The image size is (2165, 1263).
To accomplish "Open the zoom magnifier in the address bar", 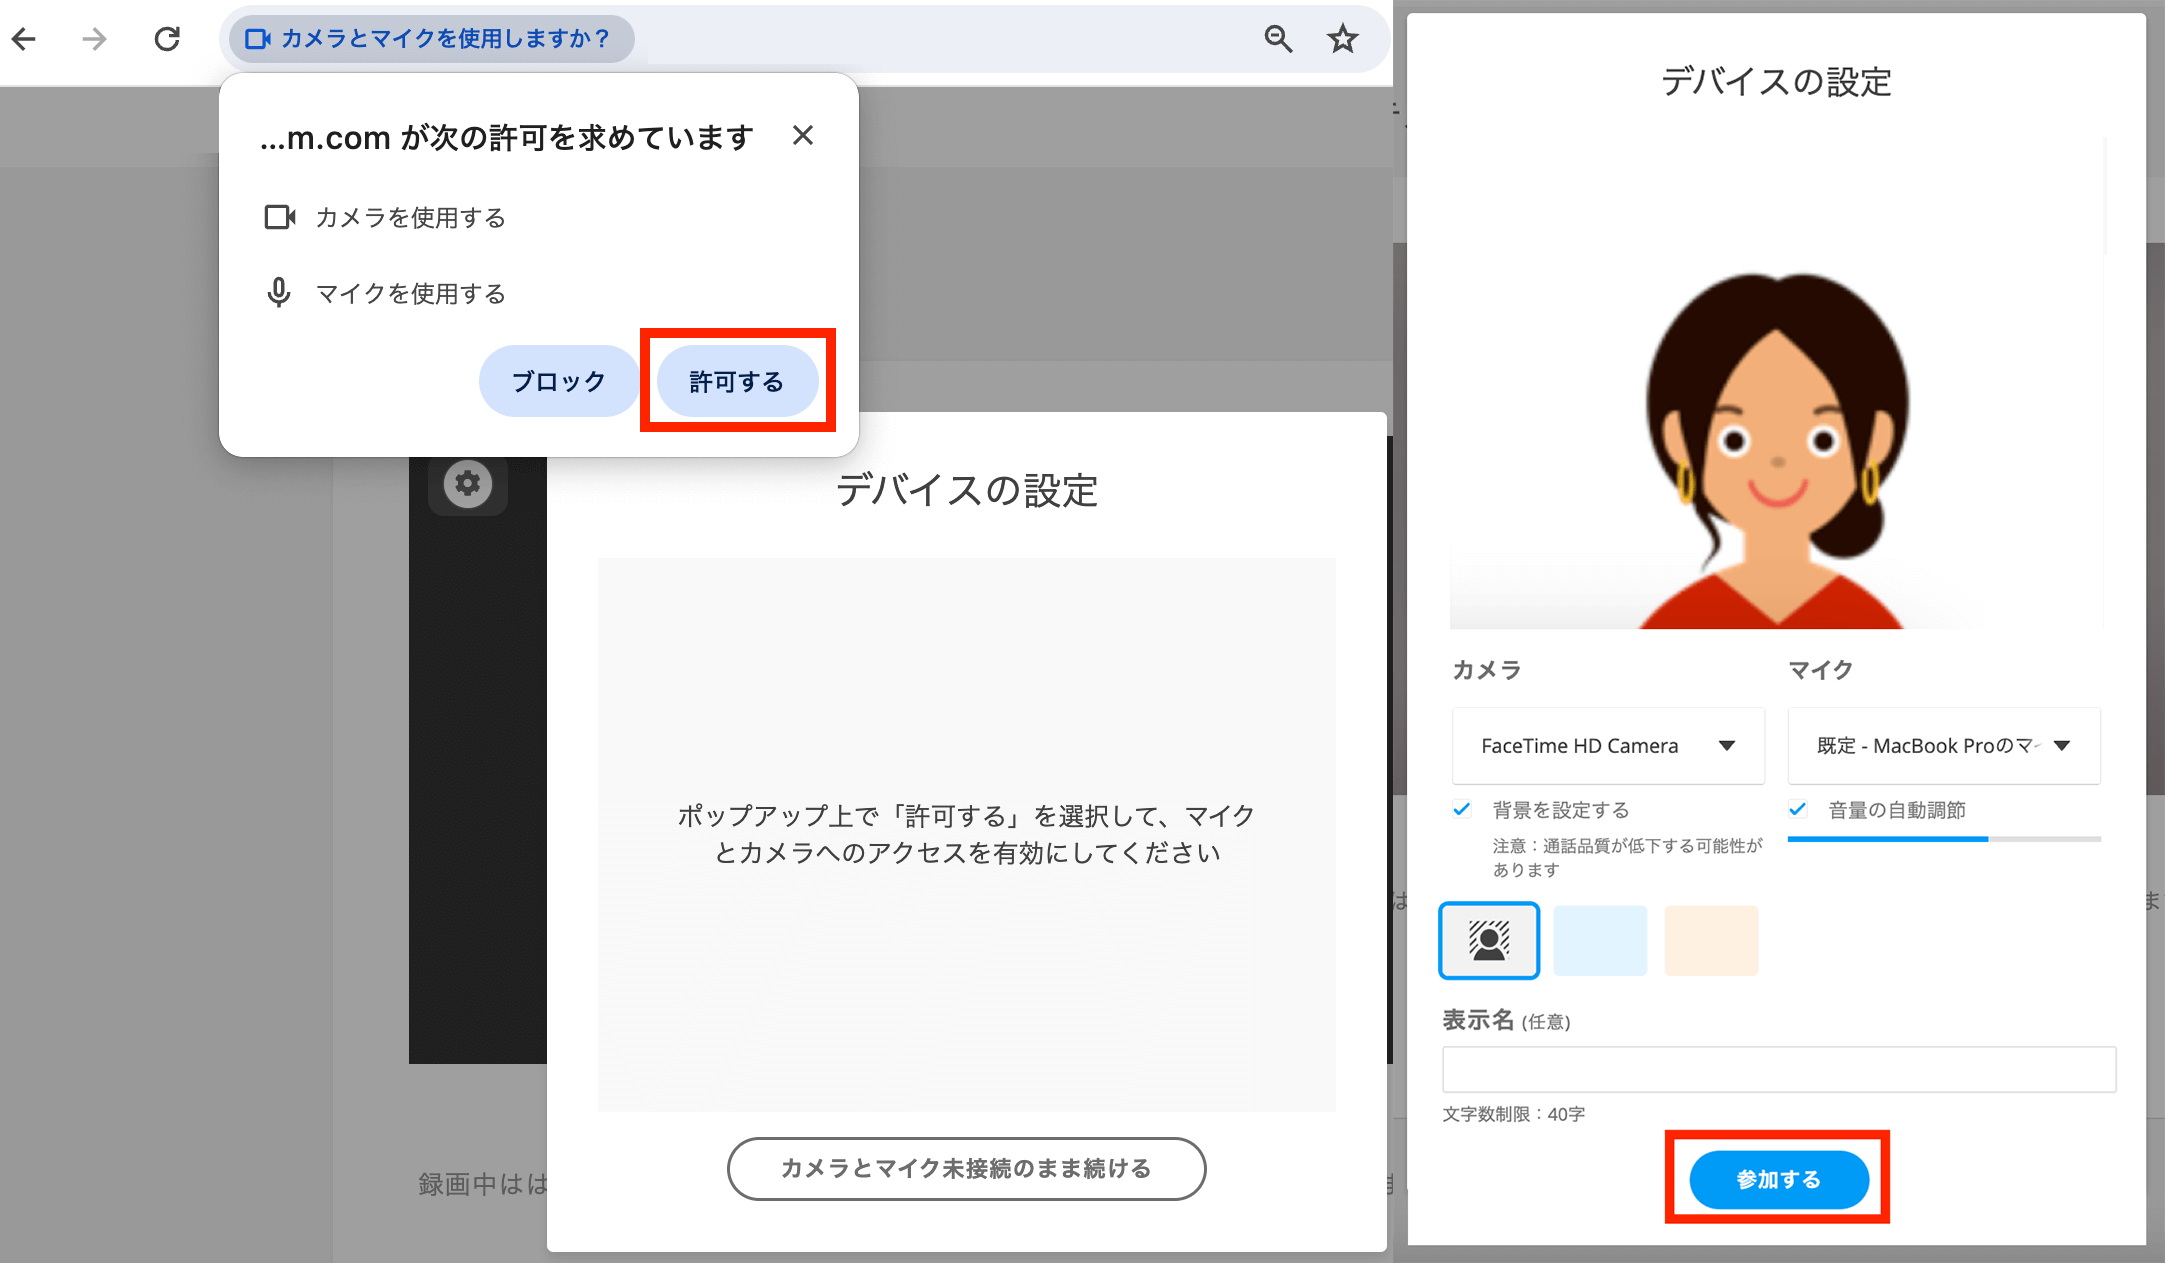I will point(1277,39).
